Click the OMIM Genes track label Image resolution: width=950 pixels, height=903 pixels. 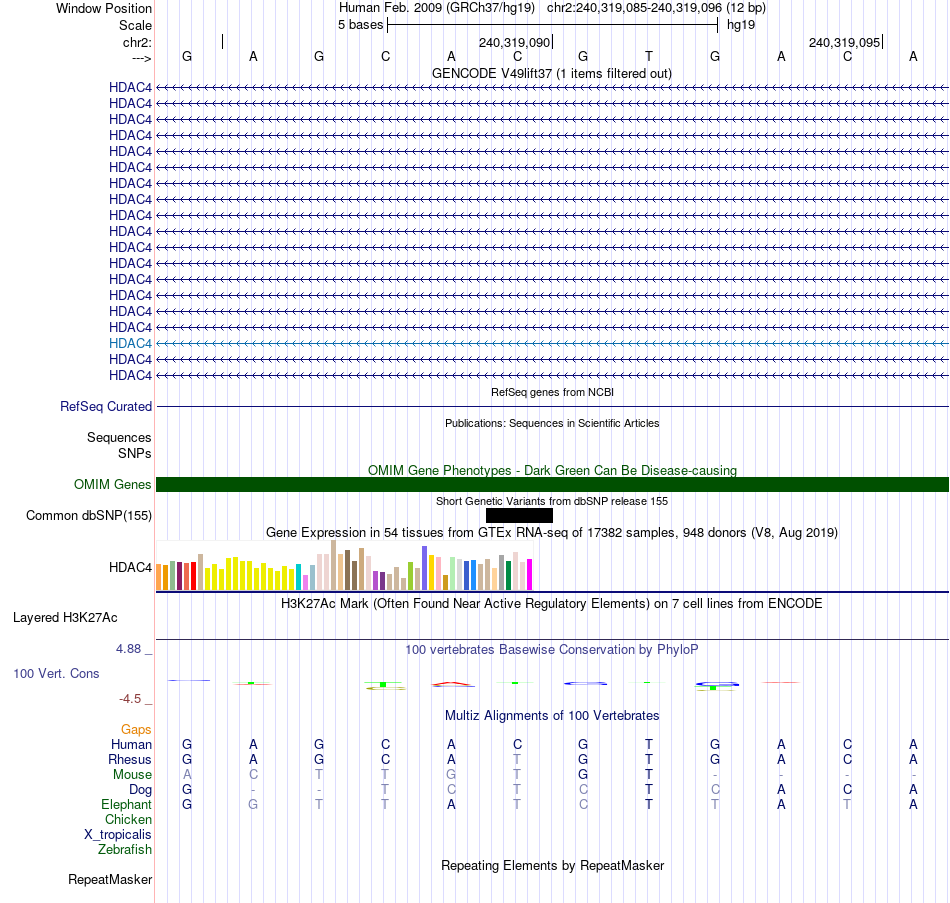113,484
